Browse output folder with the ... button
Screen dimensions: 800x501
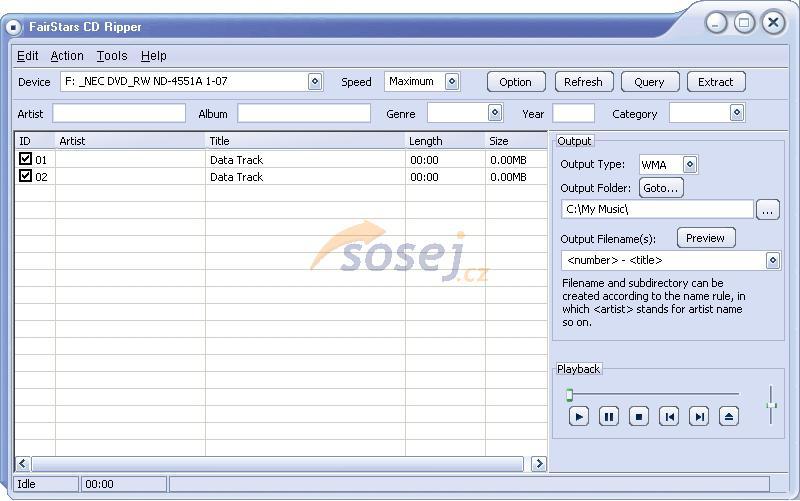click(x=768, y=210)
